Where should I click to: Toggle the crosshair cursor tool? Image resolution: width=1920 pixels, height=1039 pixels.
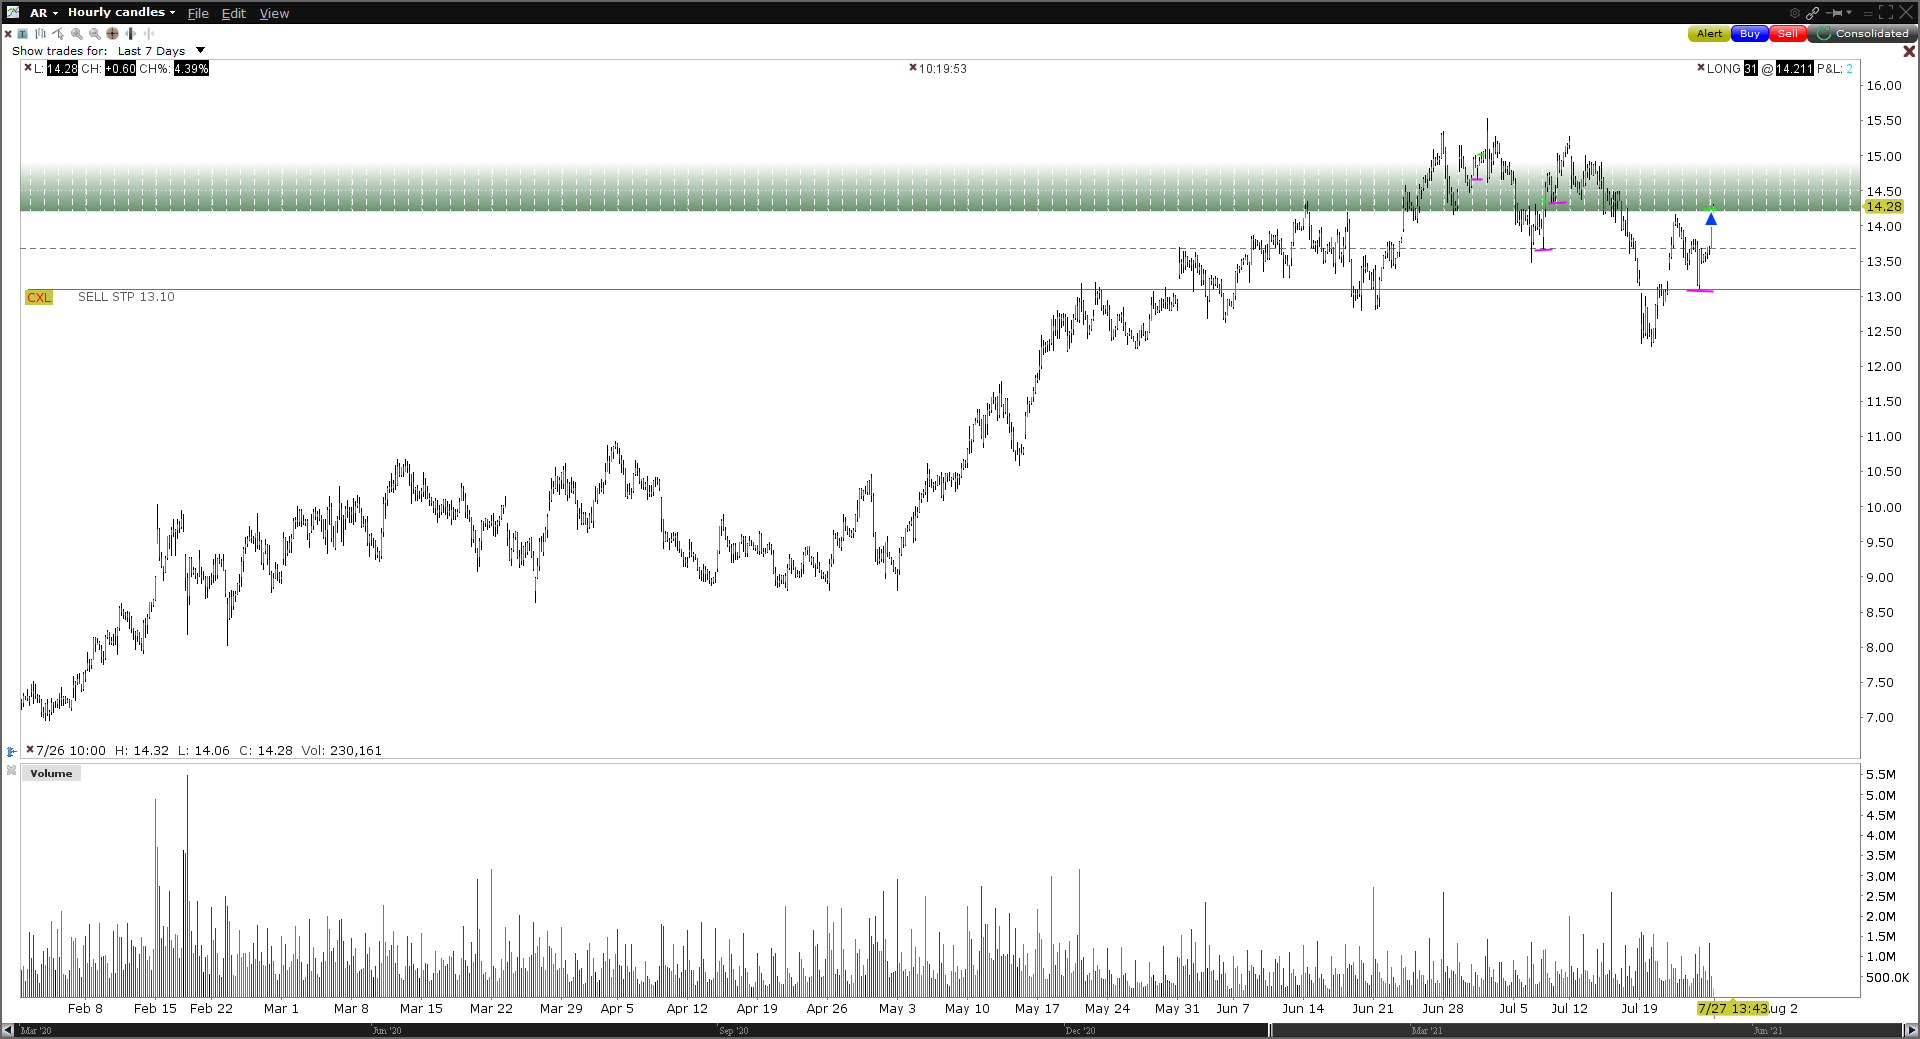pyautogui.click(x=113, y=34)
